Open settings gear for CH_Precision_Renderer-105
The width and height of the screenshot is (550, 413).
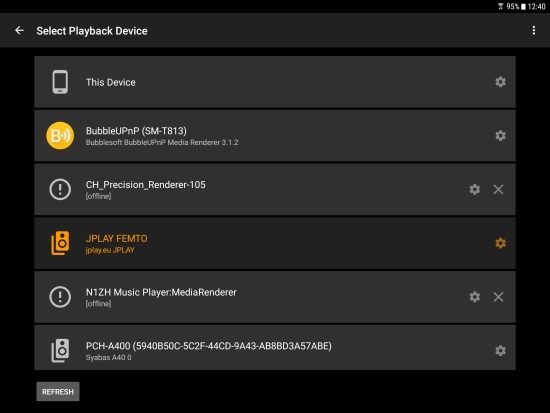475,189
